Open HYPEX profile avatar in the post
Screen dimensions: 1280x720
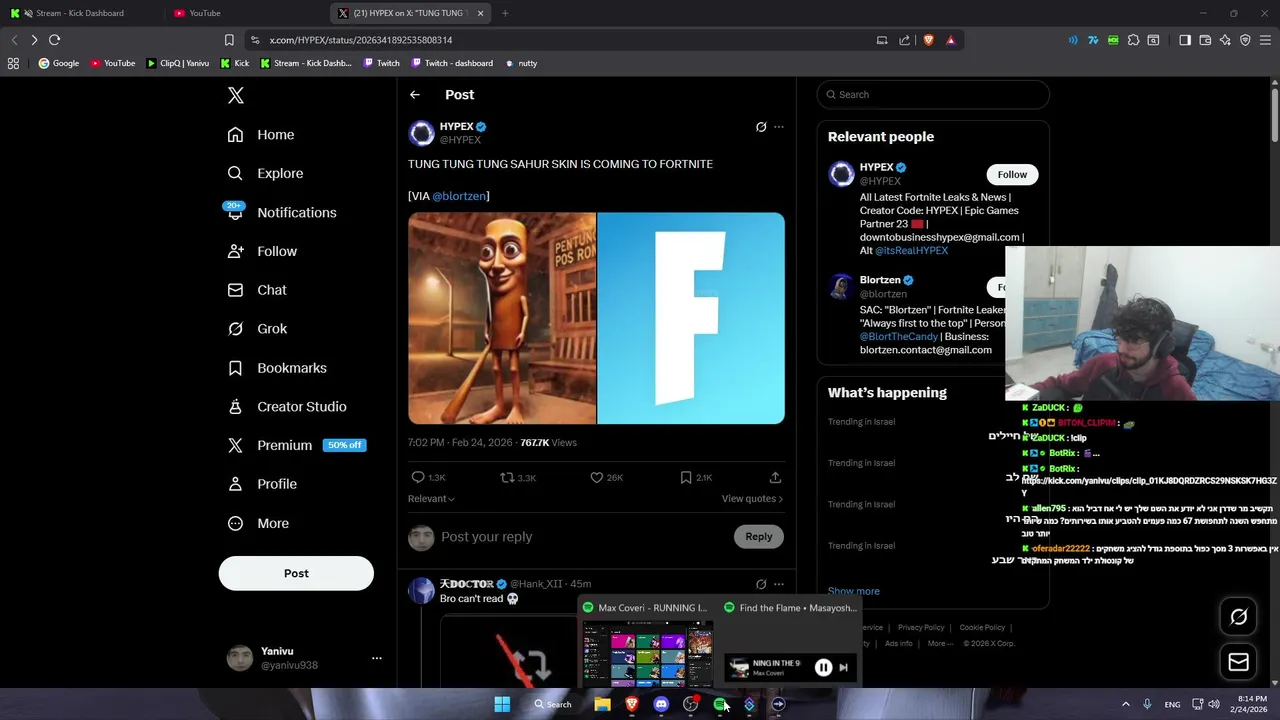(422, 133)
